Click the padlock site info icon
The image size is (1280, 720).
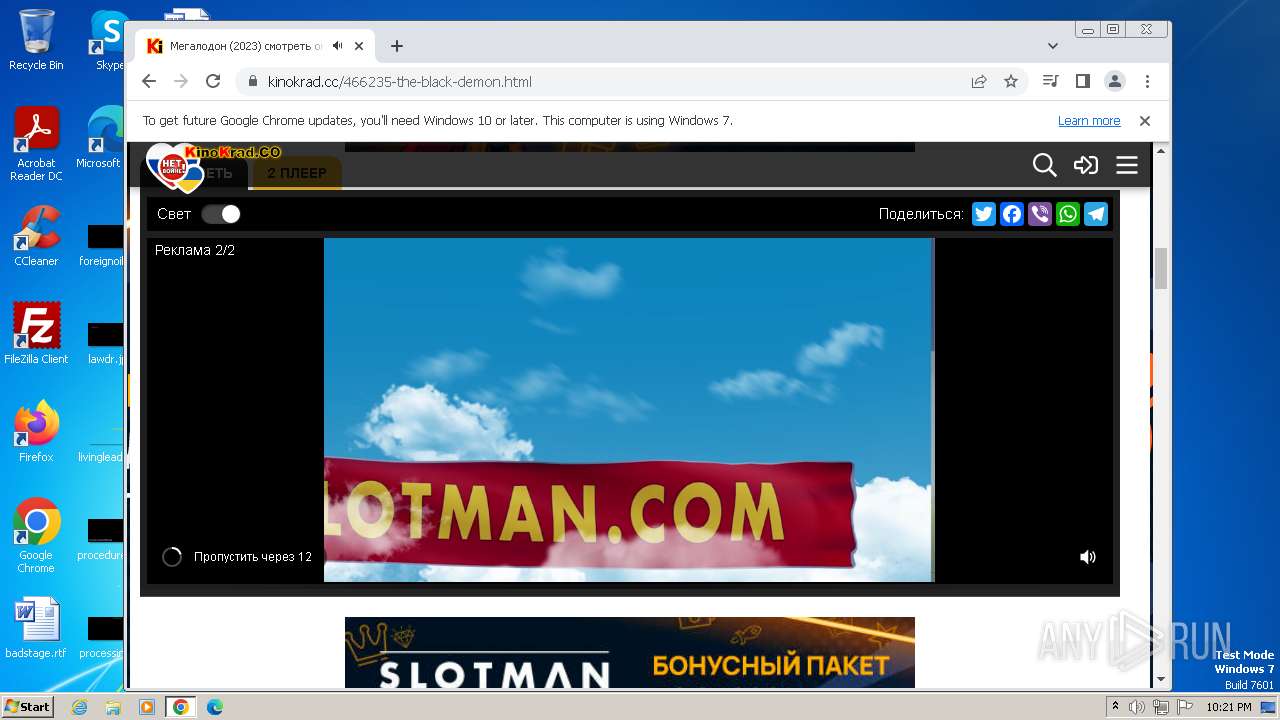click(x=253, y=82)
